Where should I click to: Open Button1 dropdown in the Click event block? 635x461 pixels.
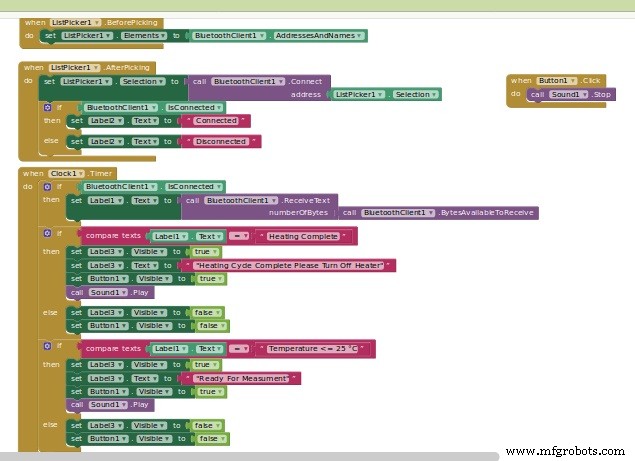click(x=557, y=80)
